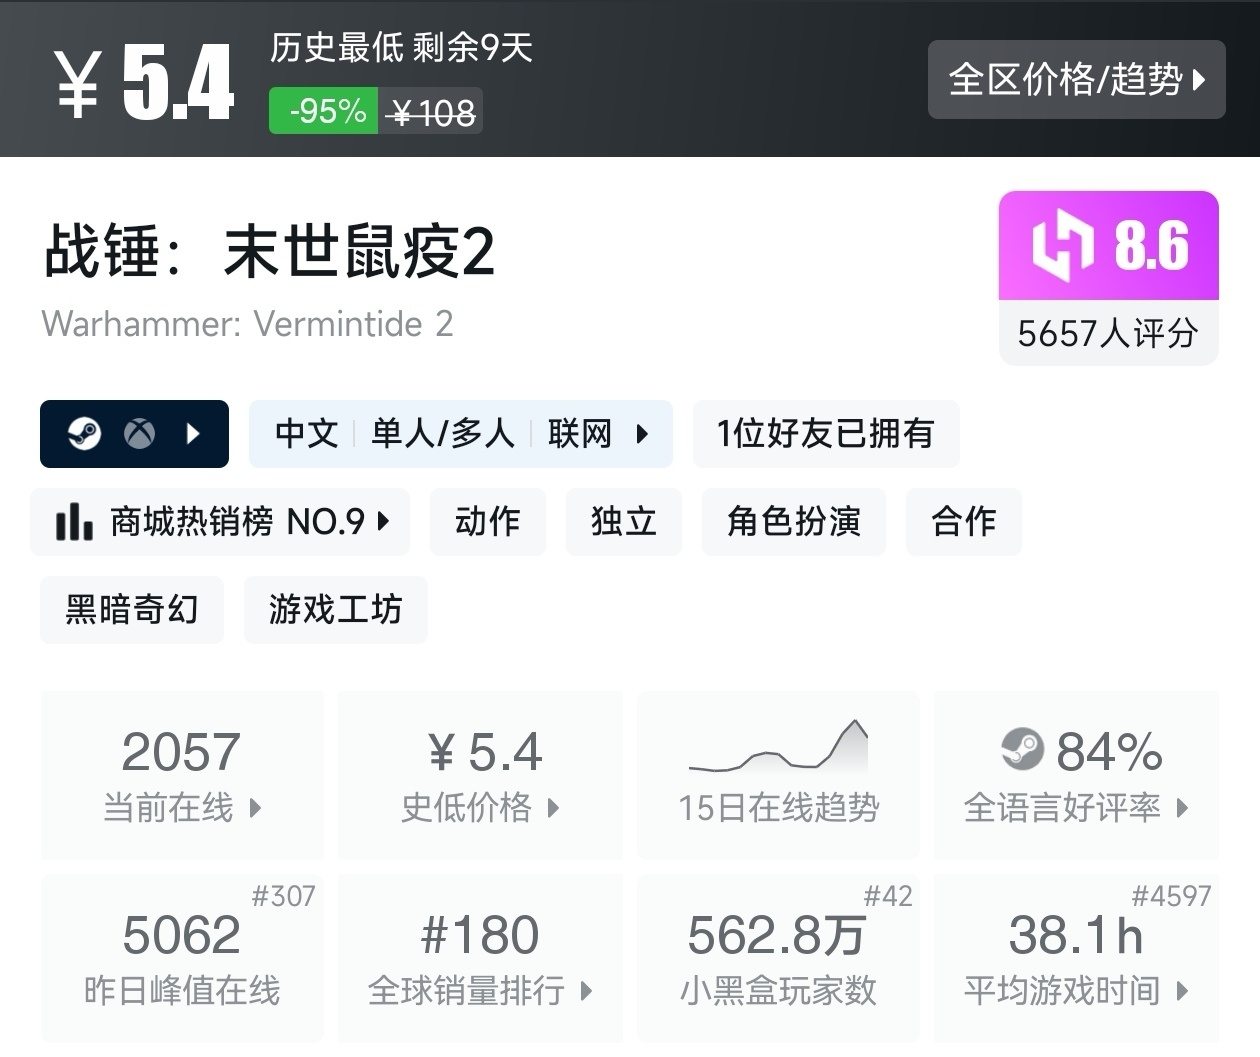The image size is (1260, 1057).
Task: Tap the 游戏工坊 tag
Action: click(336, 609)
